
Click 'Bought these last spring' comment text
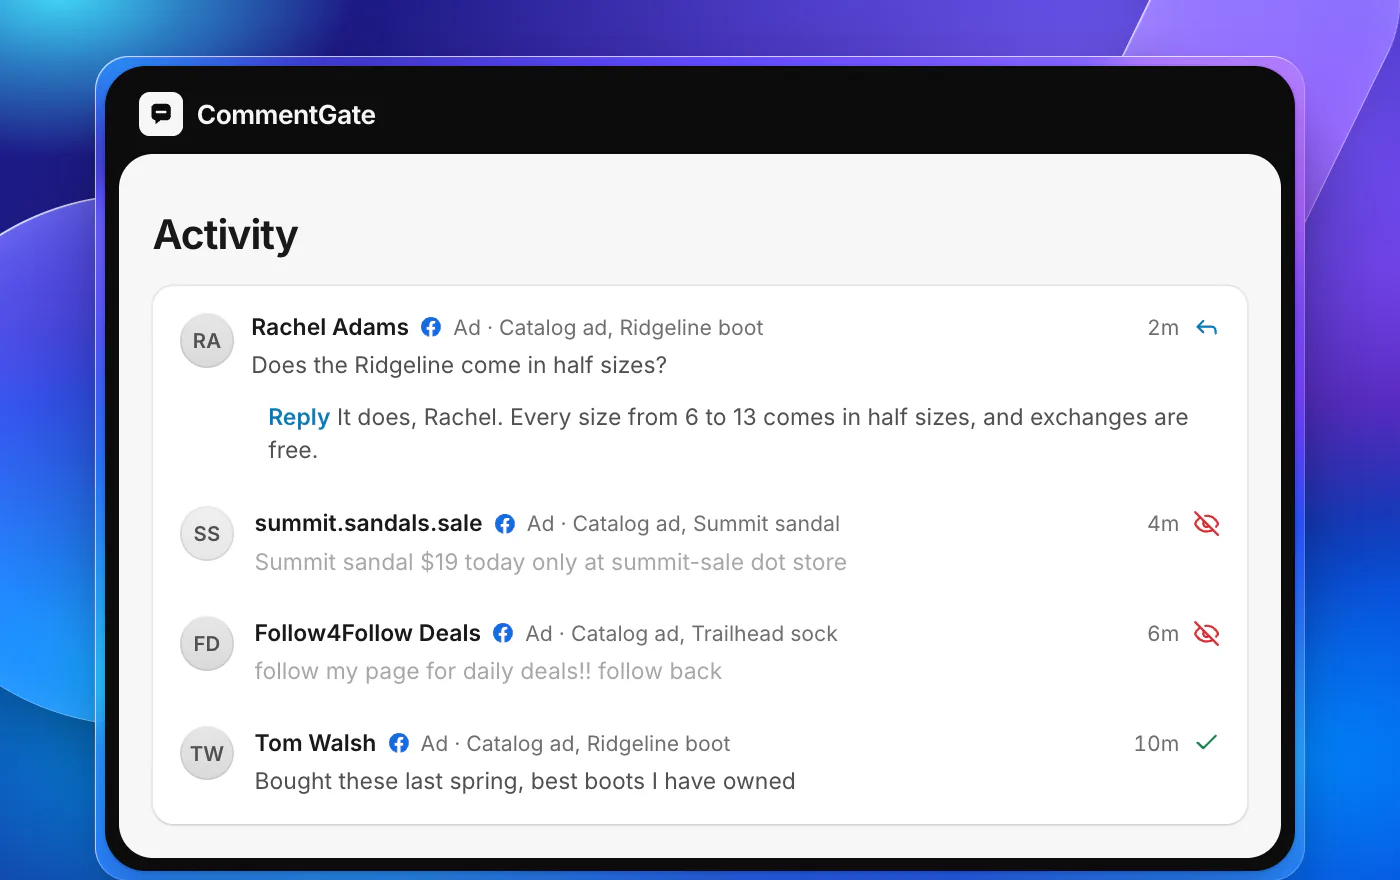click(x=525, y=781)
